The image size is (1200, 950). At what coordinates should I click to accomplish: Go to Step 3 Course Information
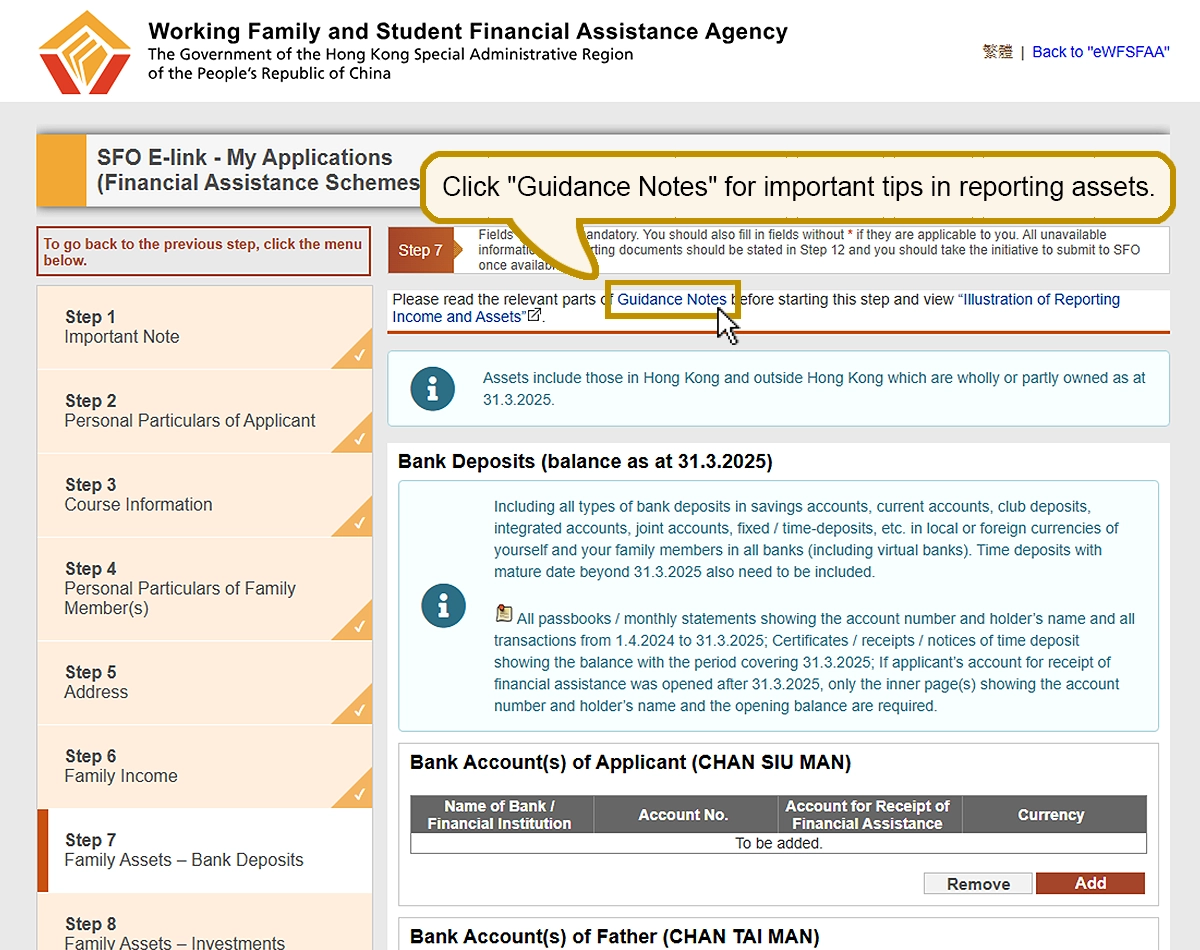(204, 495)
